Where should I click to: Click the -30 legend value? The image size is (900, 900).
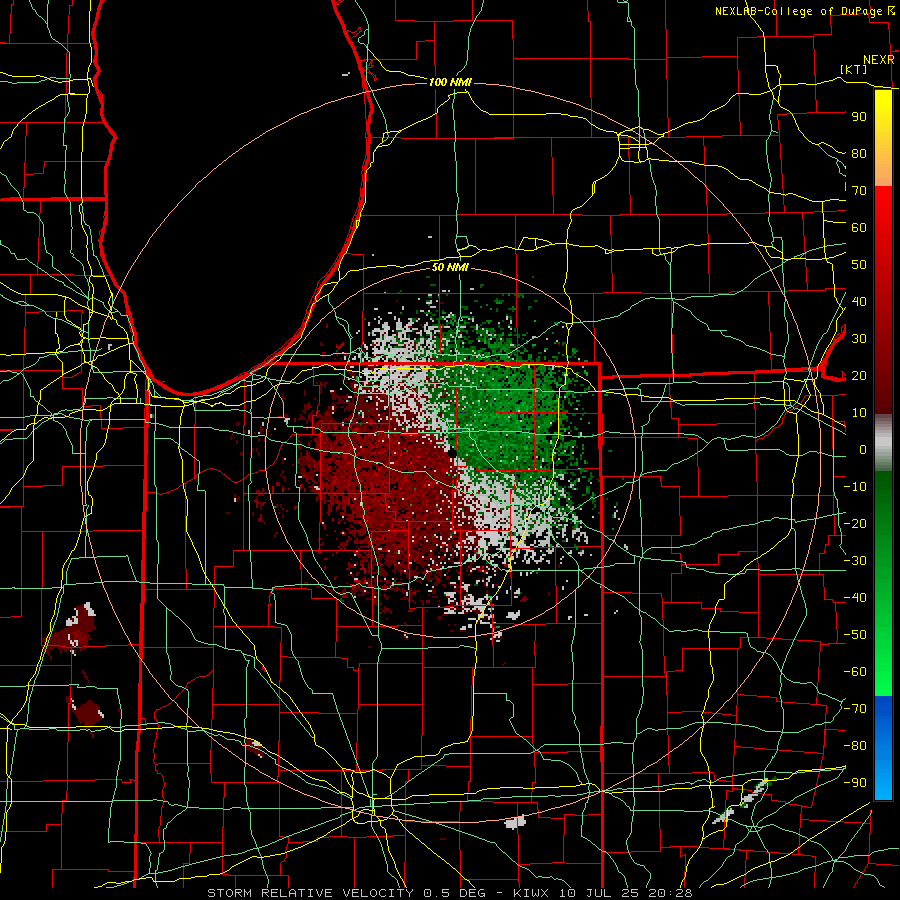click(x=855, y=561)
